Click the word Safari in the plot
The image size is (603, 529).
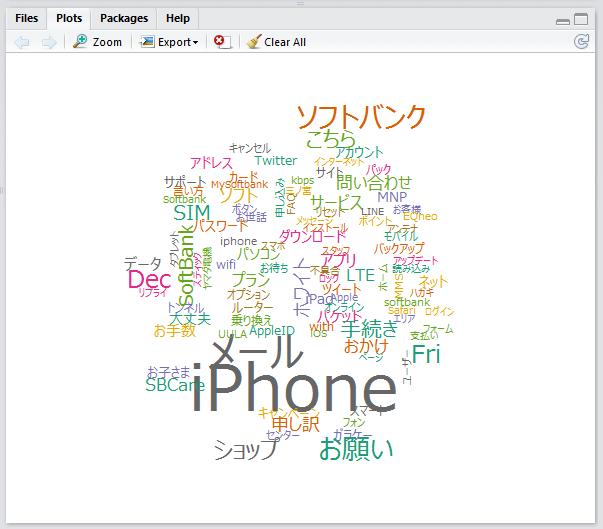401,310
